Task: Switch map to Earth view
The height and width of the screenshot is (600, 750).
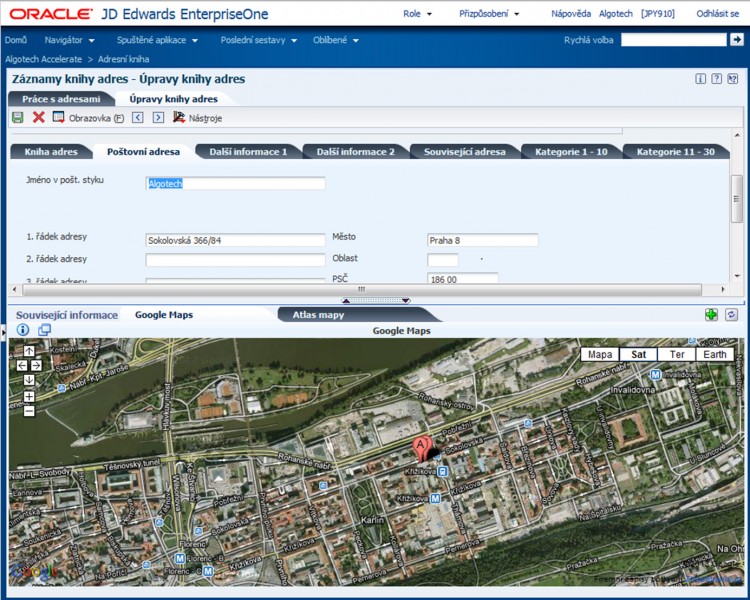Action: 715,354
